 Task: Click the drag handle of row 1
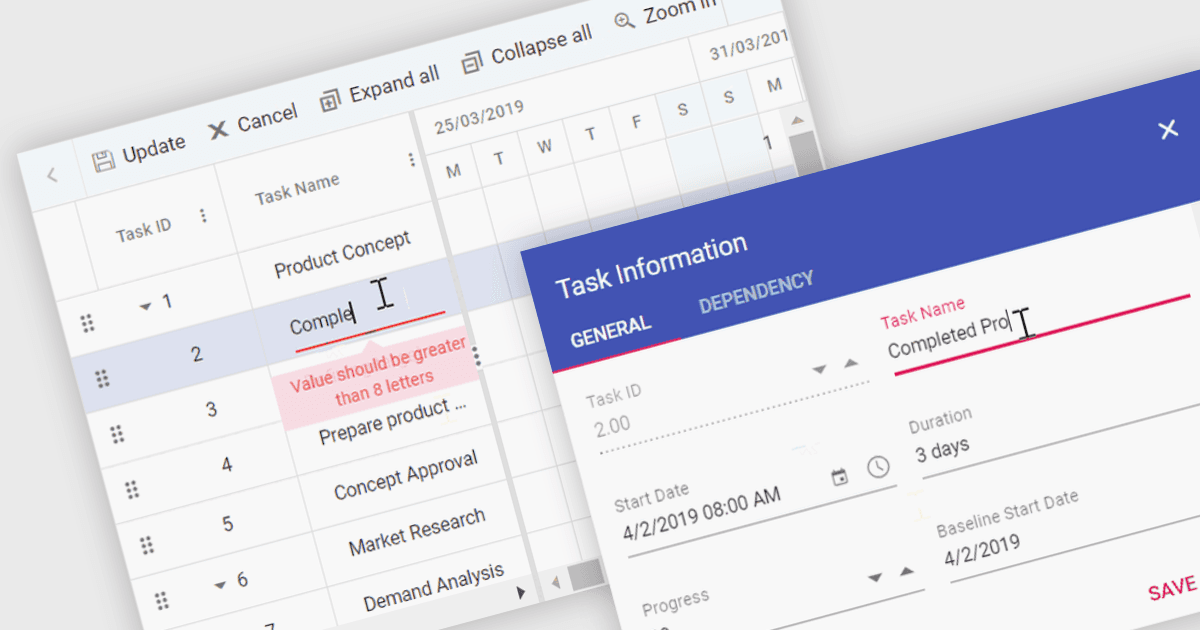pos(87,323)
